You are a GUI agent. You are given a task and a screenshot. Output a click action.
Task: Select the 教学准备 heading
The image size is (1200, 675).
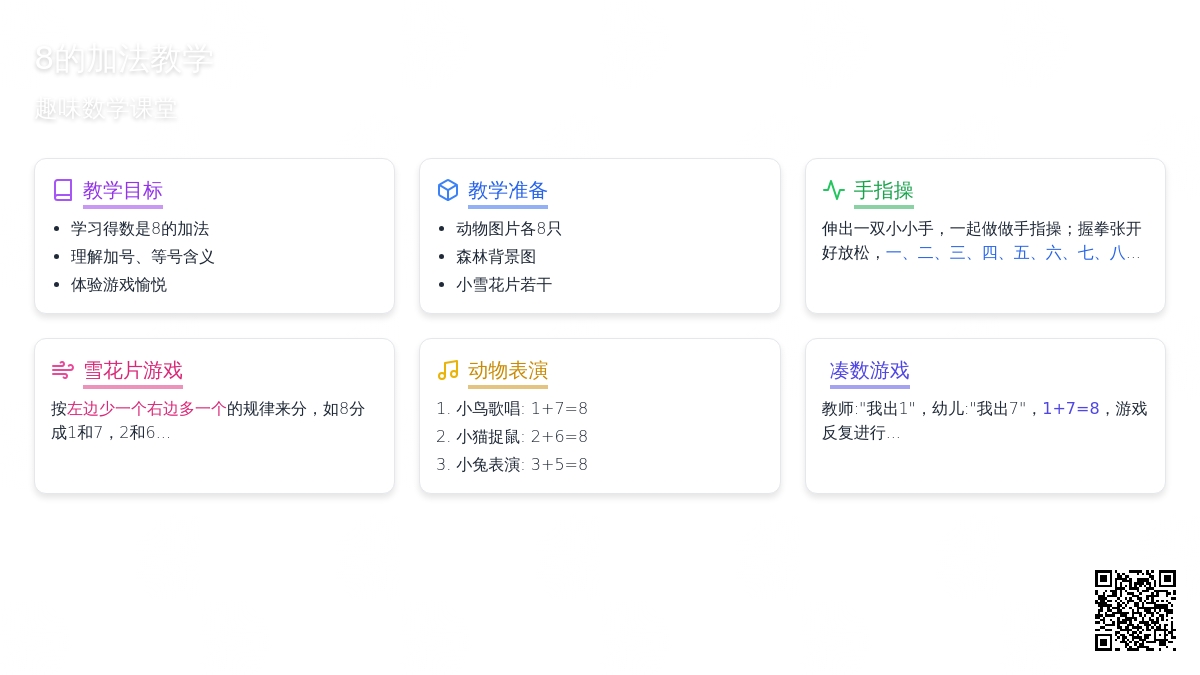[x=508, y=191]
